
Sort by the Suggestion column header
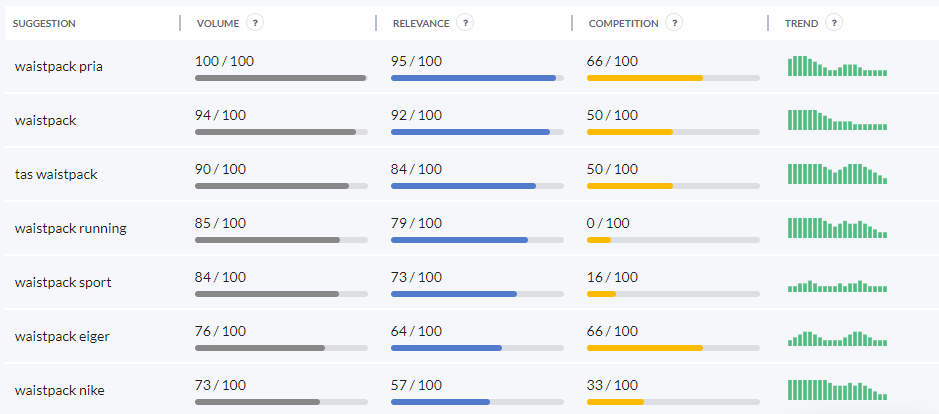pos(44,23)
